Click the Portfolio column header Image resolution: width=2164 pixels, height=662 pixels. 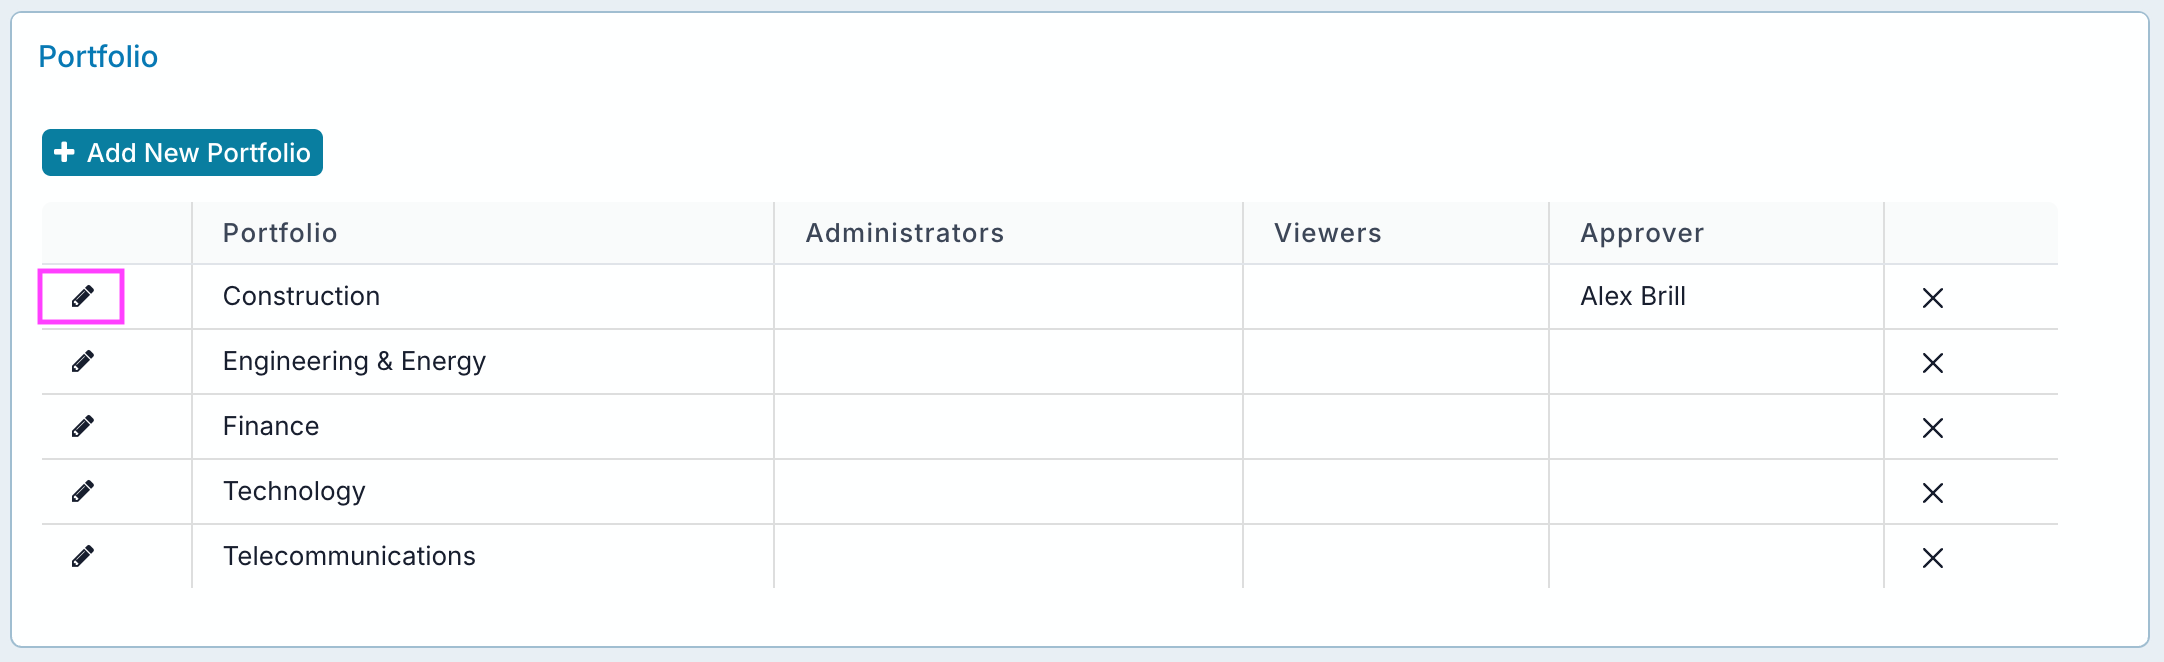pos(280,233)
